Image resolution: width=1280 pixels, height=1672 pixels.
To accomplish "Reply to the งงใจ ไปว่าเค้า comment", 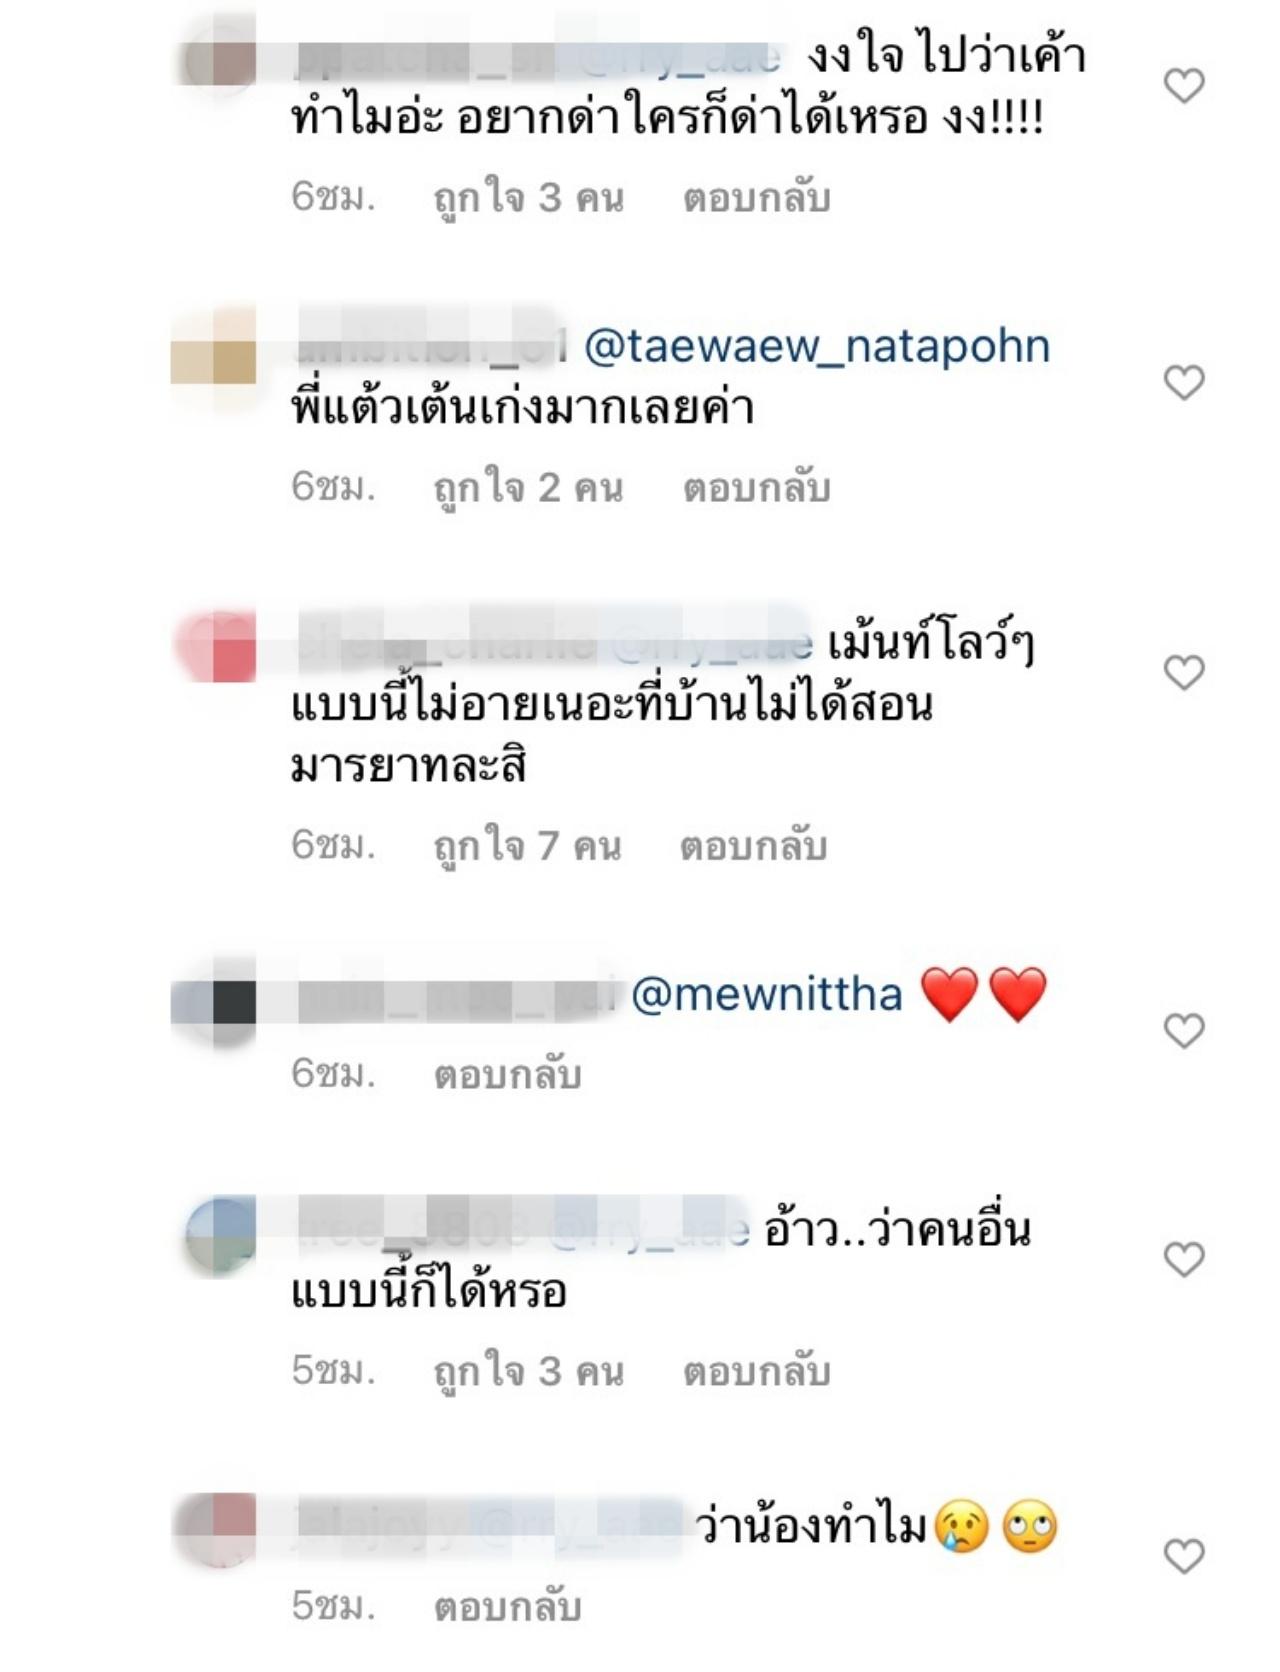I will (x=757, y=198).
